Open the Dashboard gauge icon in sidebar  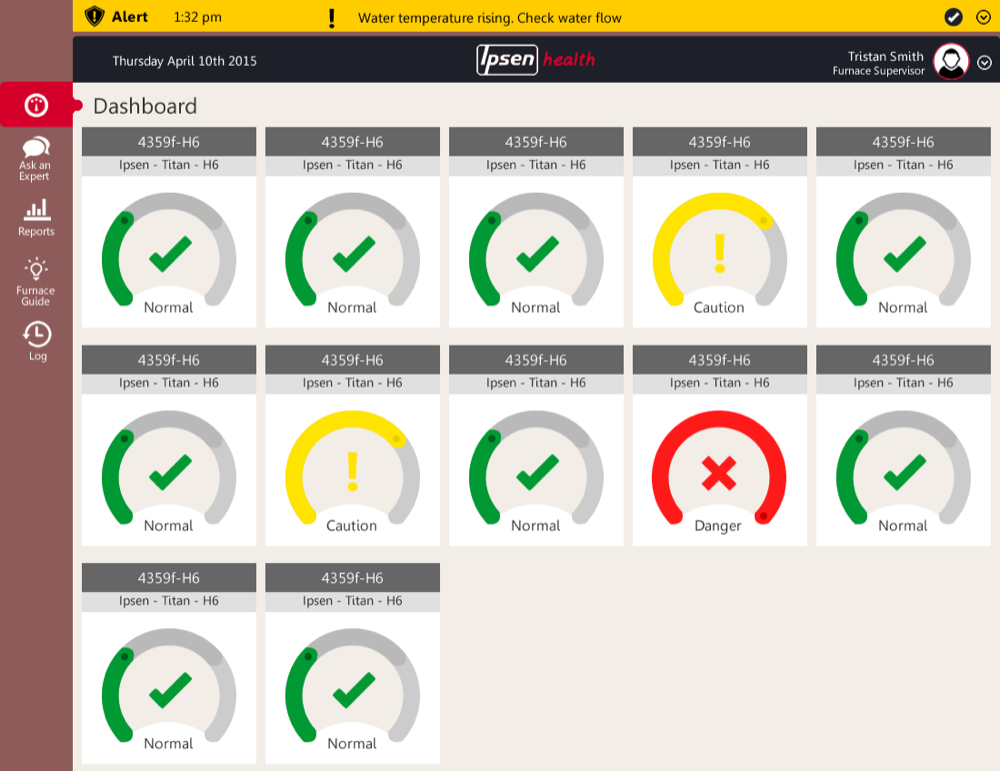point(37,105)
